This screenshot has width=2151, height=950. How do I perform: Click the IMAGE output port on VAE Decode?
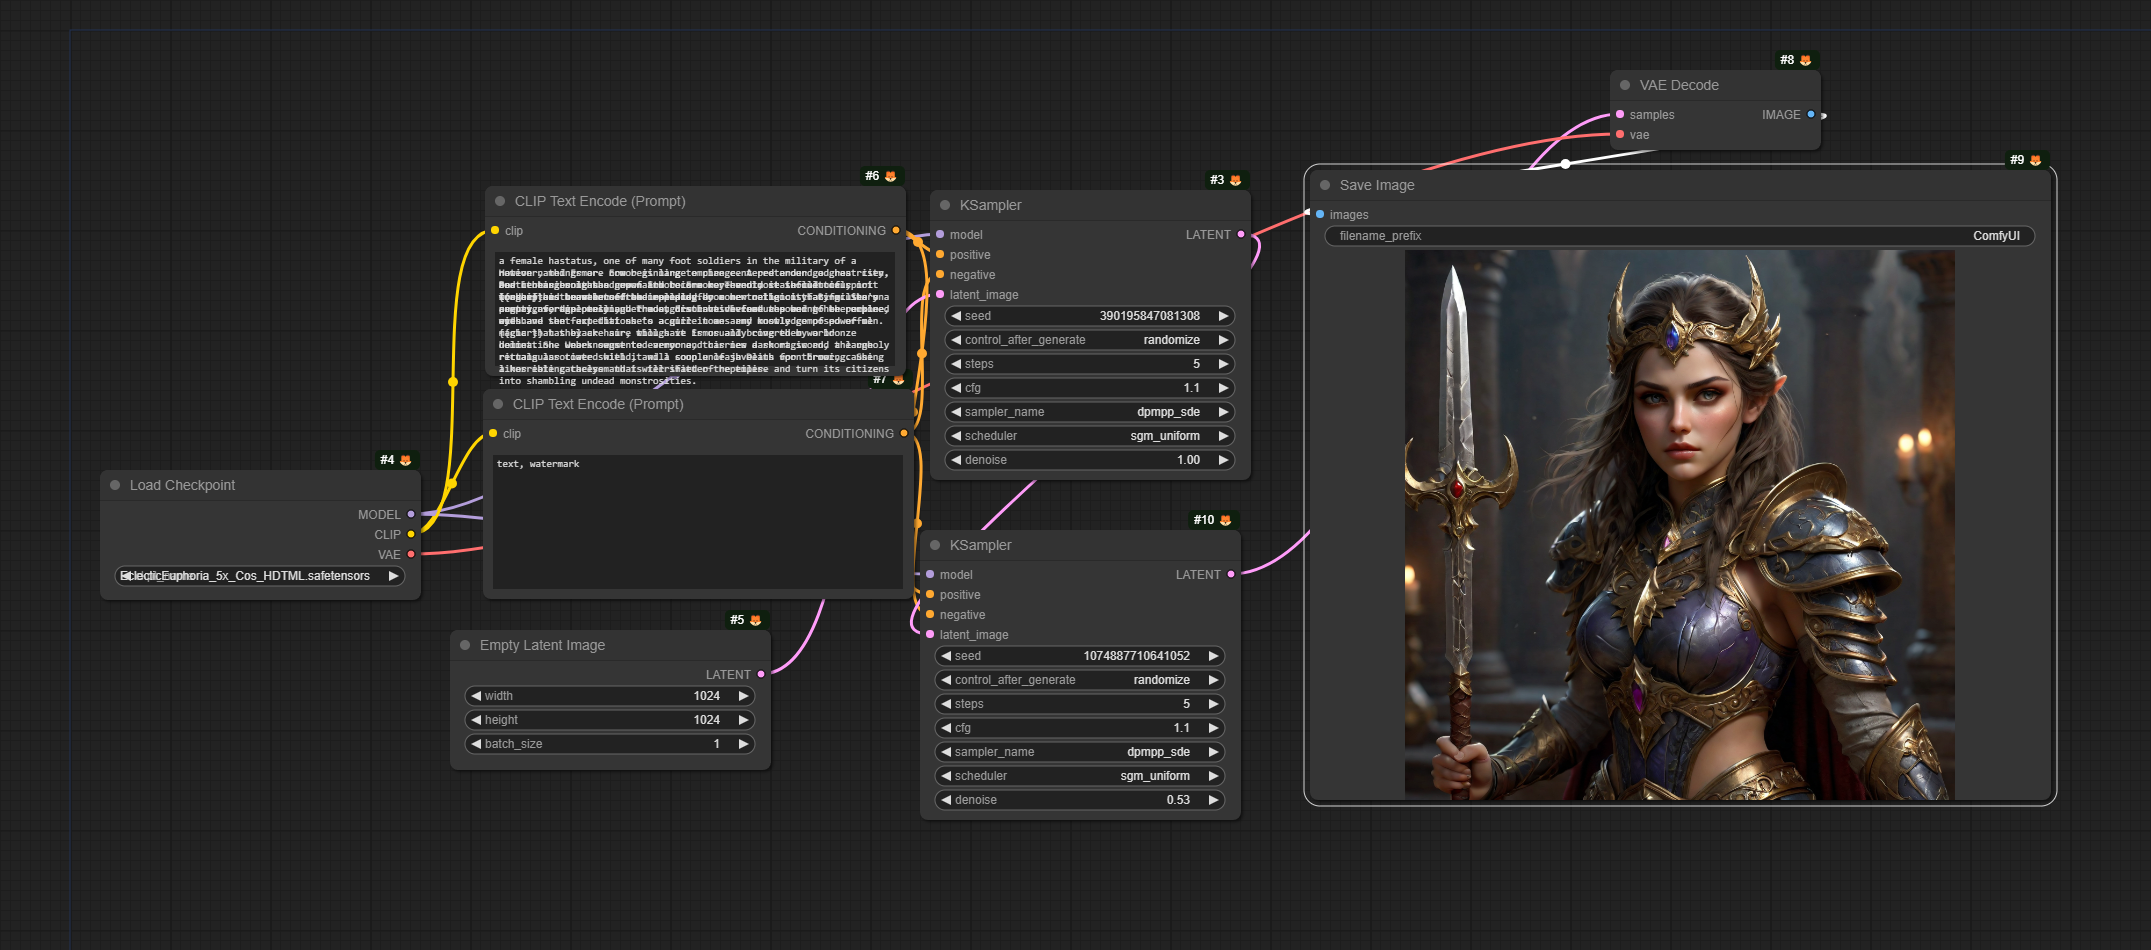tap(1811, 115)
